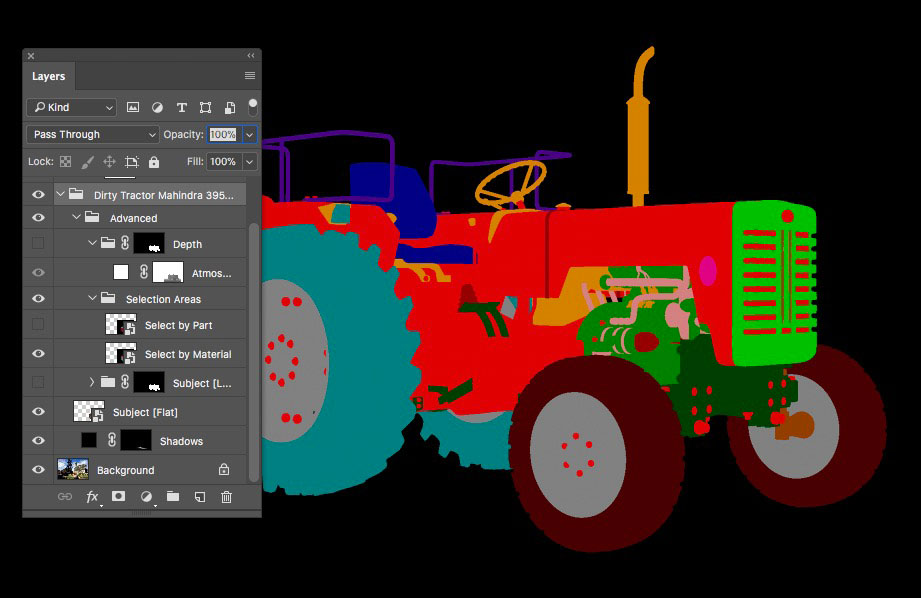Click the add layer mask icon
The image size is (921, 598).
coord(119,497)
